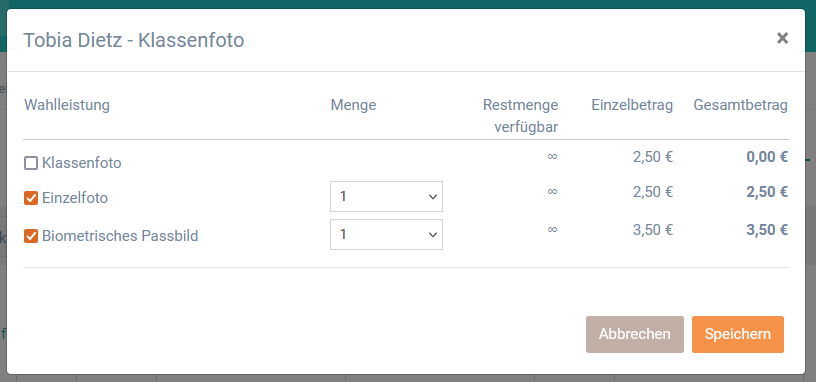The height and width of the screenshot is (382, 816).
Task: Save the selection with Speichern
Action: click(737, 334)
